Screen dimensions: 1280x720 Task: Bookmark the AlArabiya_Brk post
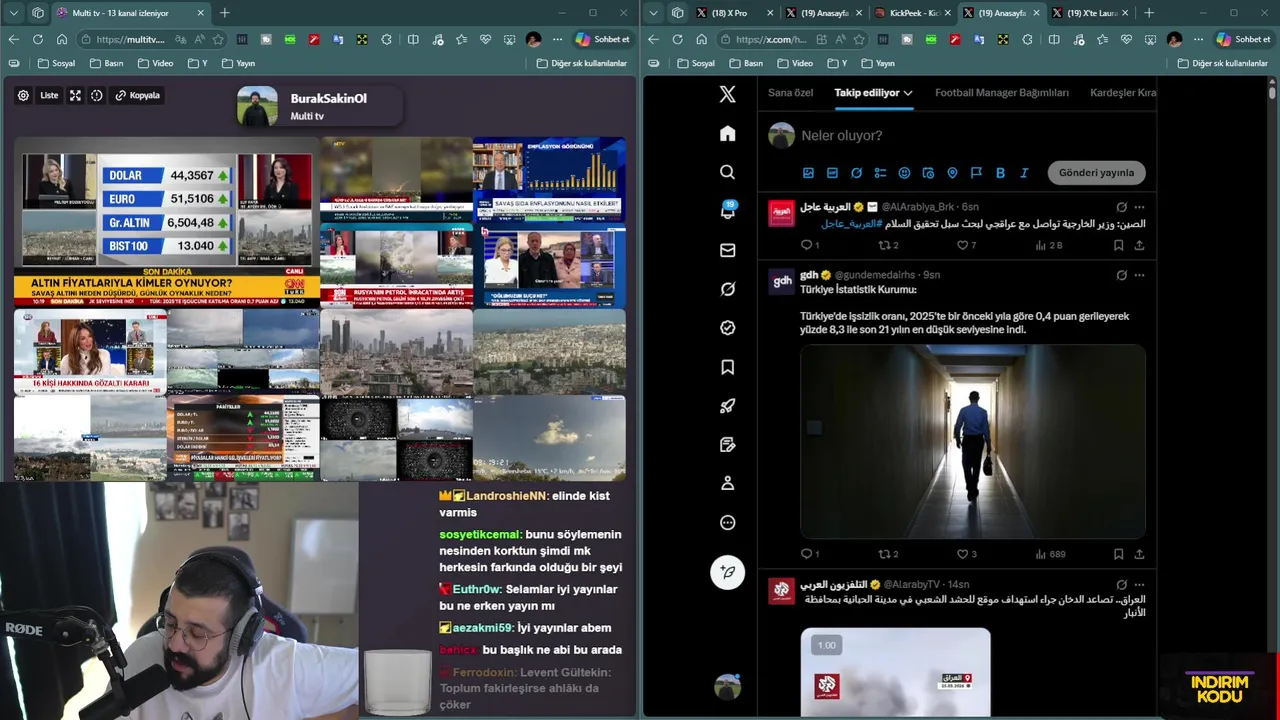(1118, 245)
